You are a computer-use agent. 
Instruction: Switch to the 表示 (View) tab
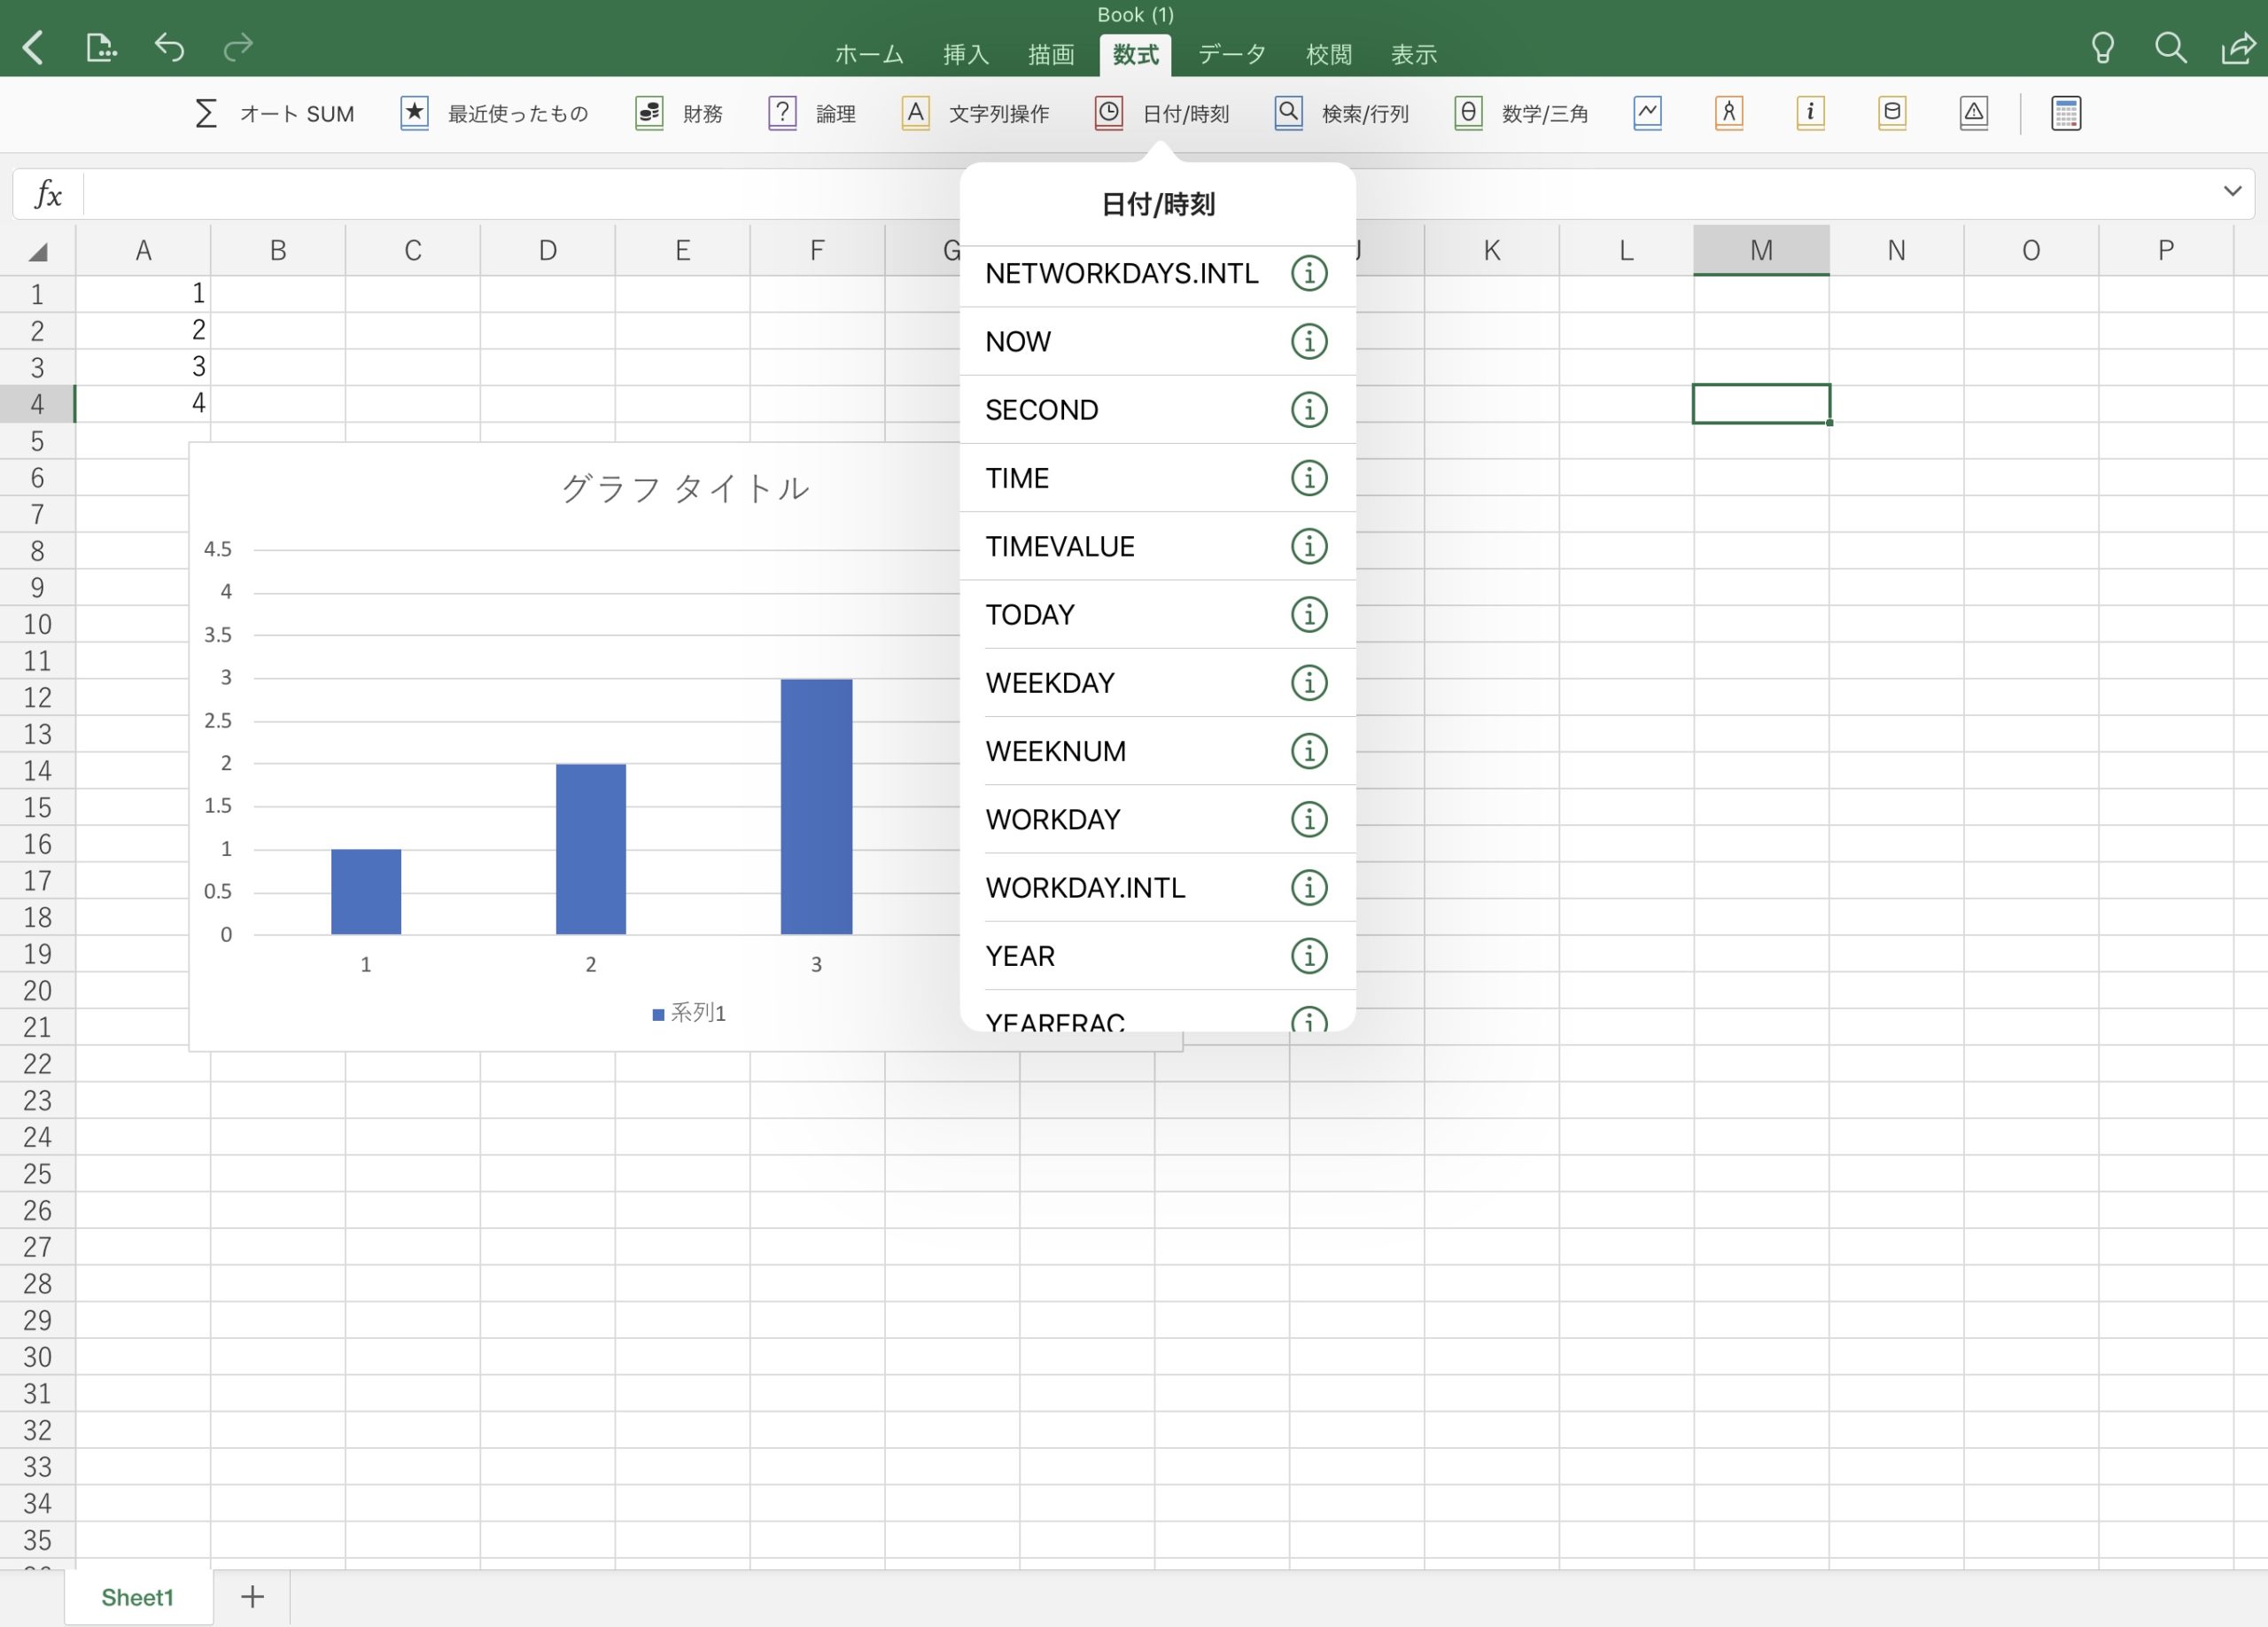[1414, 54]
